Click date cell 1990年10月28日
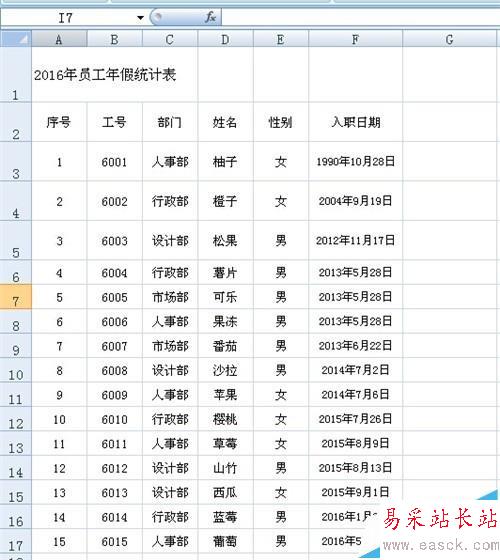500x560 pixels. [x=355, y=161]
